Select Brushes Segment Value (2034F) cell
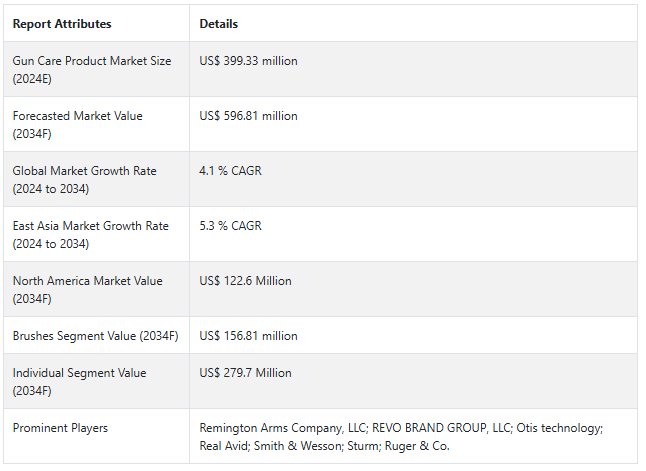Image resolution: width=646 pixels, height=471 pixels. [x=95, y=336]
